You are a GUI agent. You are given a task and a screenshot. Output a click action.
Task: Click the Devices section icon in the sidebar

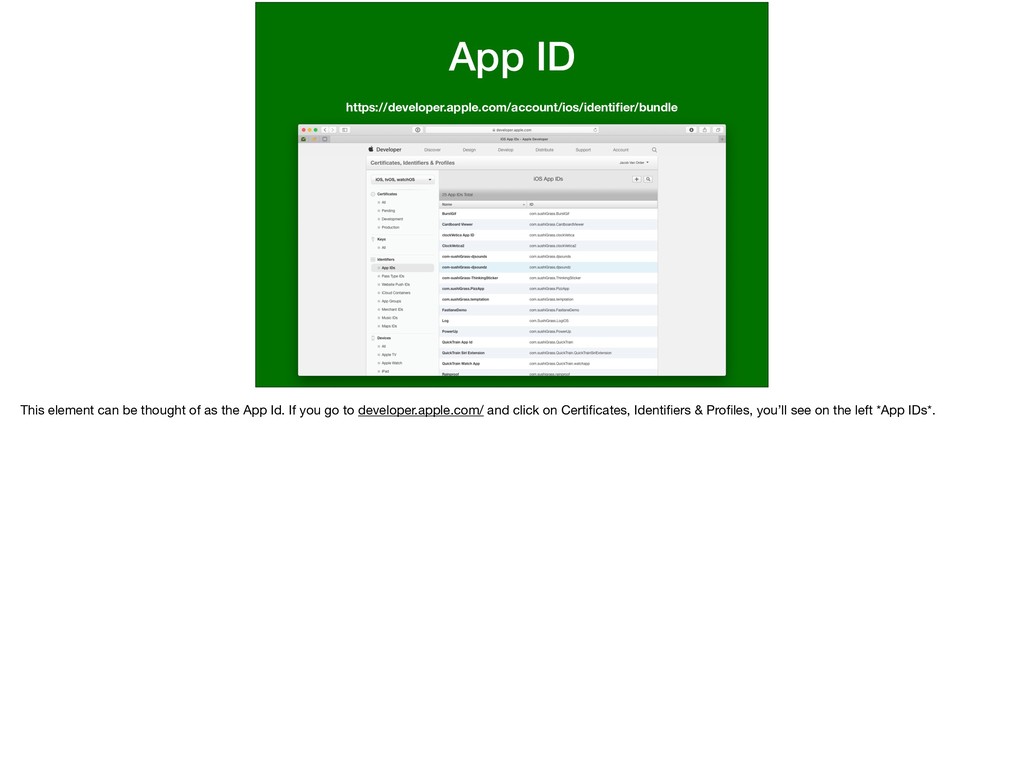[x=373, y=338]
